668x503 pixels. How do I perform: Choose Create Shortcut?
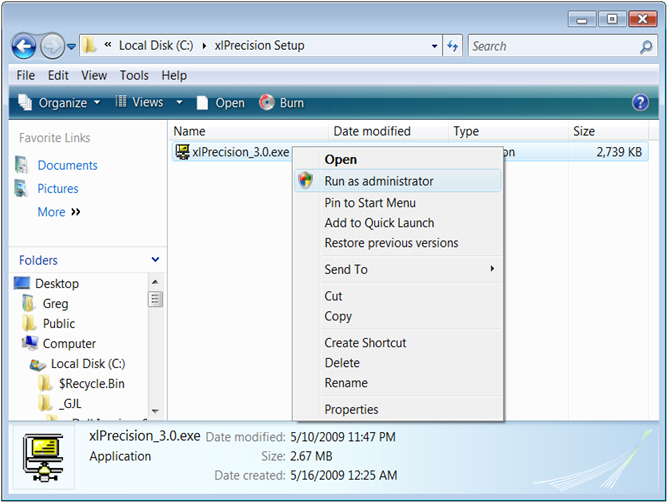tap(398, 342)
